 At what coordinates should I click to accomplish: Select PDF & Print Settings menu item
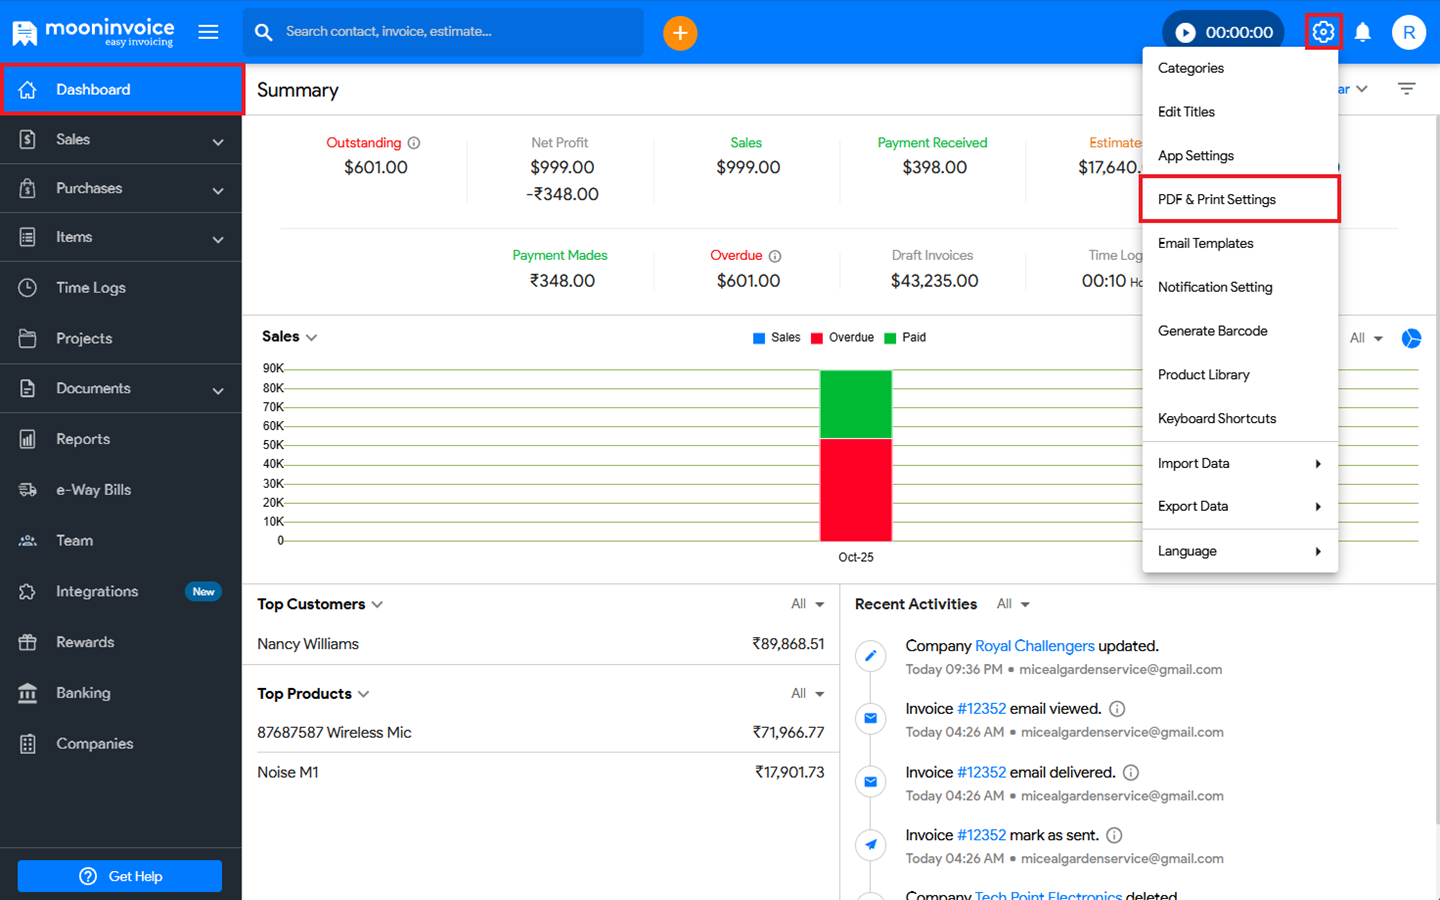[x=1239, y=199]
